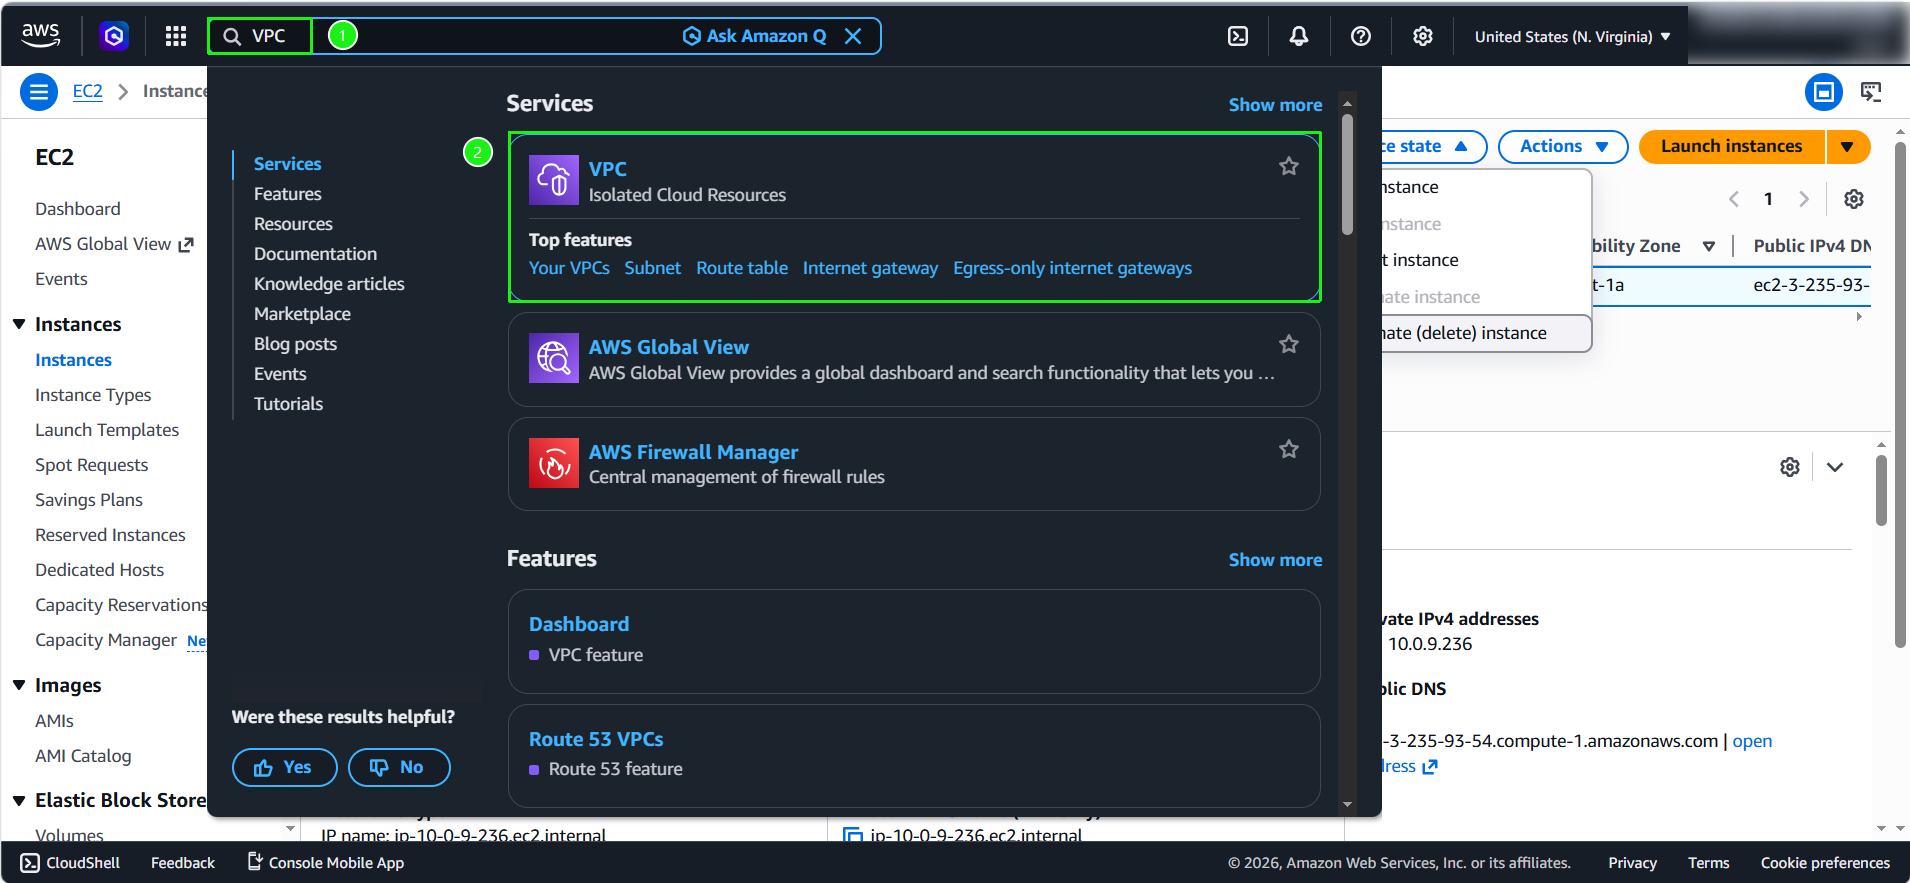Collapse the details panel chevron
The image size is (1910, 883).
[1835, 467]
